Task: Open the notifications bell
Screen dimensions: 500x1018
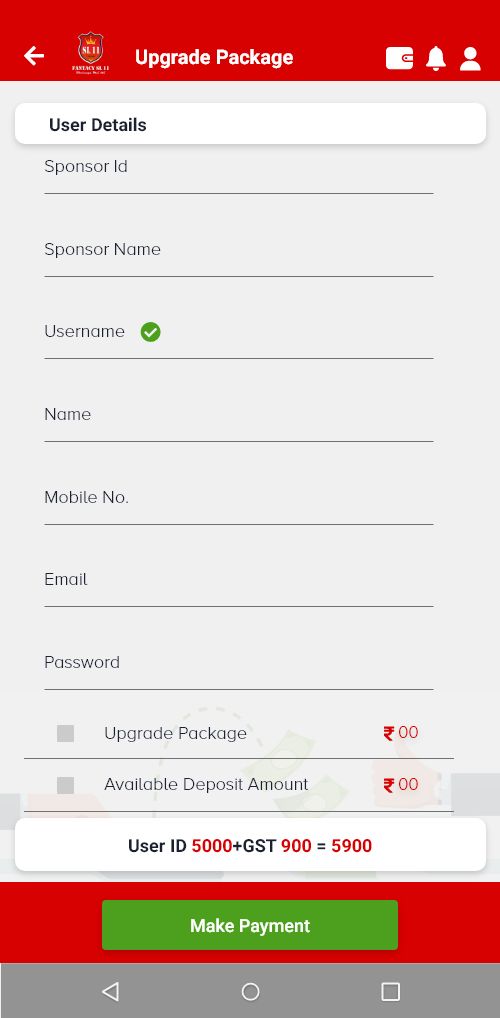Action: pyautogui.click(x=436, y=58)
